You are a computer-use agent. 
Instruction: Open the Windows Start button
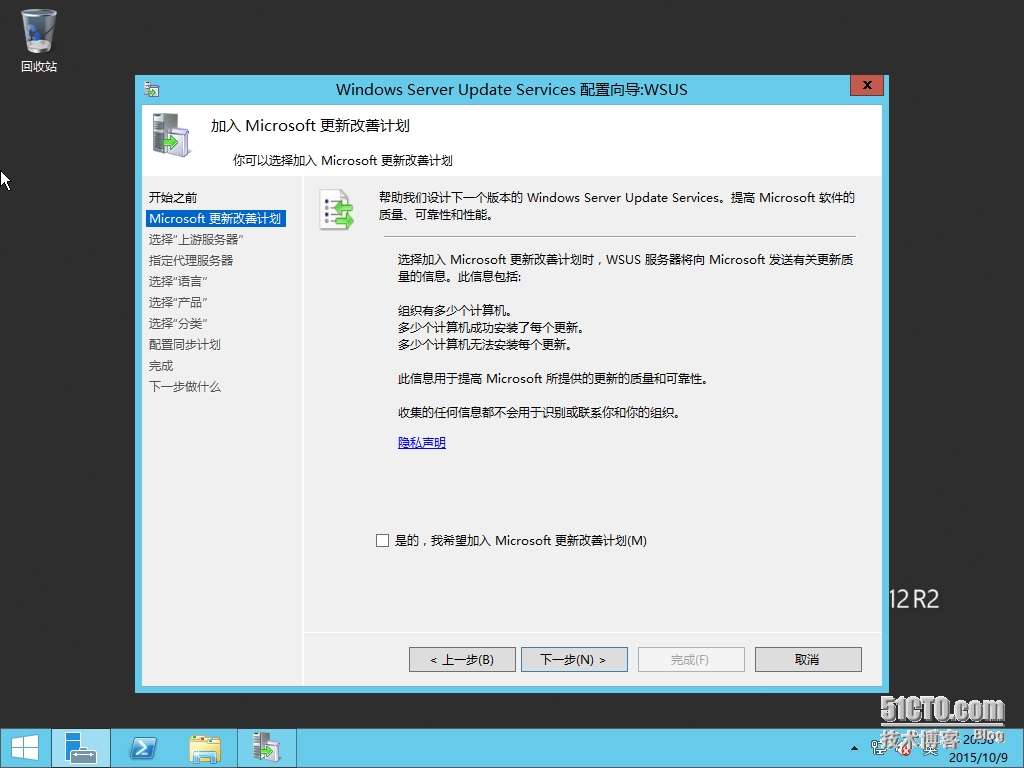tap(25, 748)
